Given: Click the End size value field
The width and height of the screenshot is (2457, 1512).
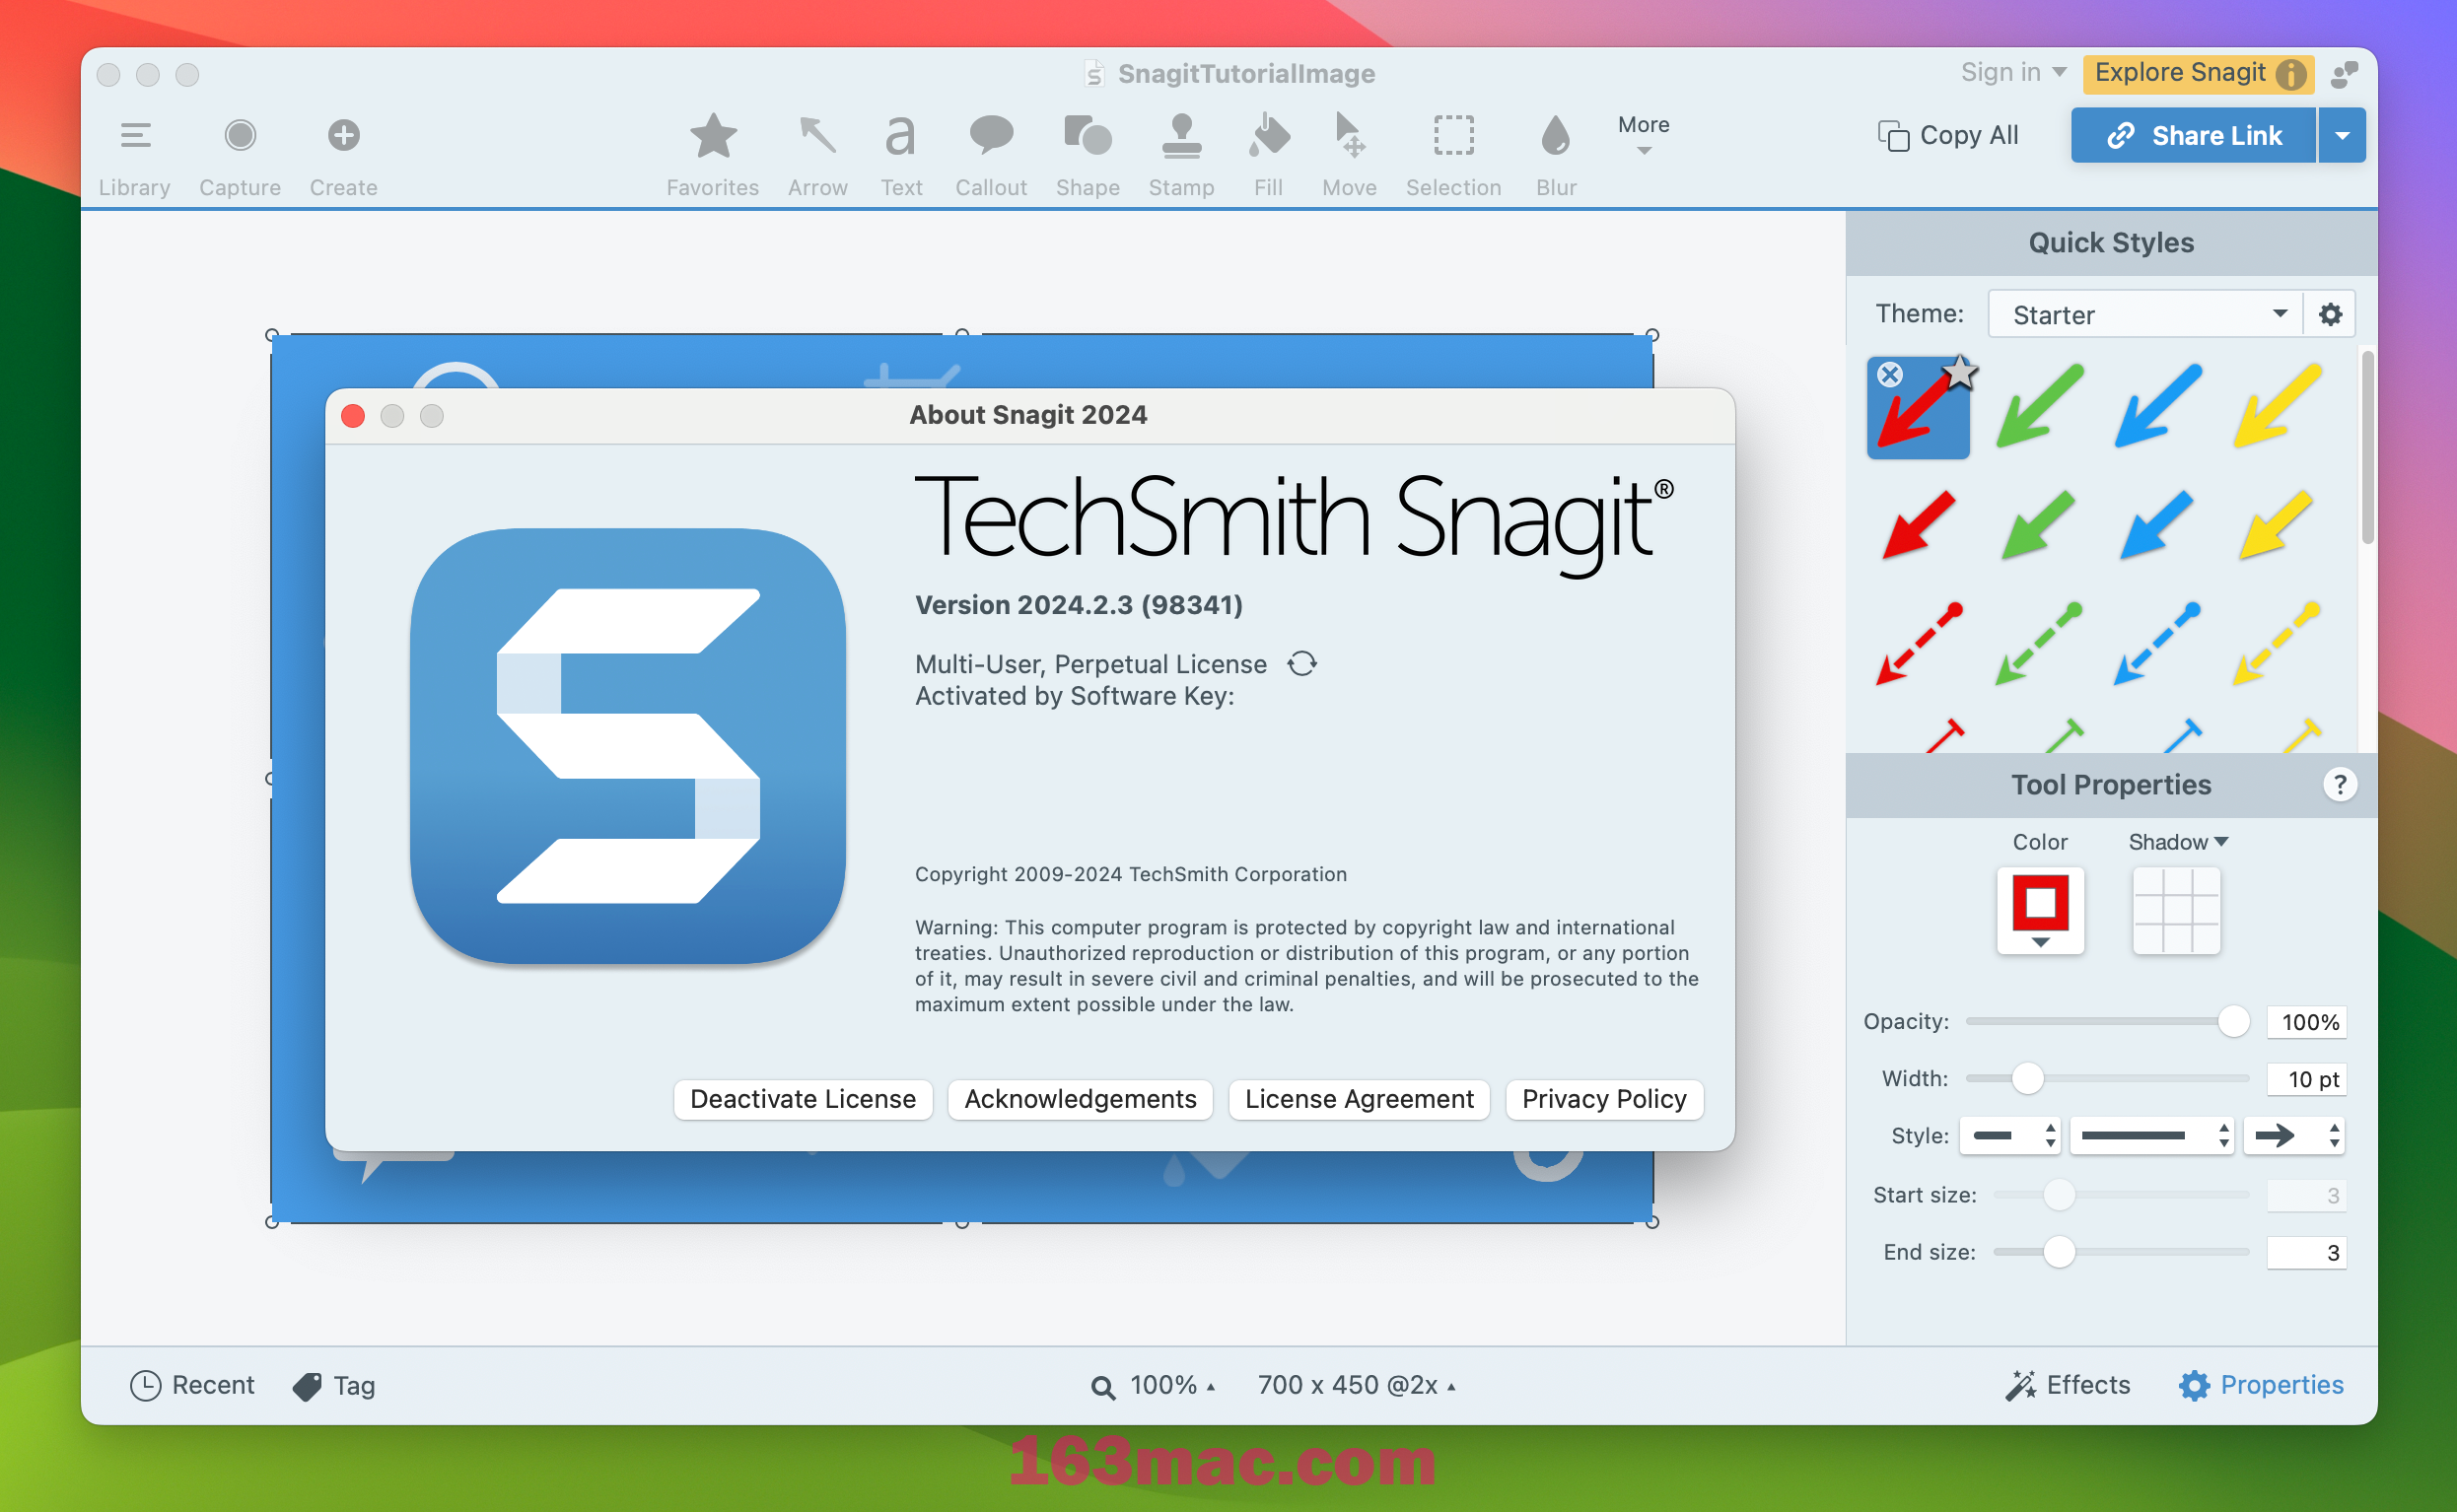Looking at the screenshot, I should (2306, 1251).
